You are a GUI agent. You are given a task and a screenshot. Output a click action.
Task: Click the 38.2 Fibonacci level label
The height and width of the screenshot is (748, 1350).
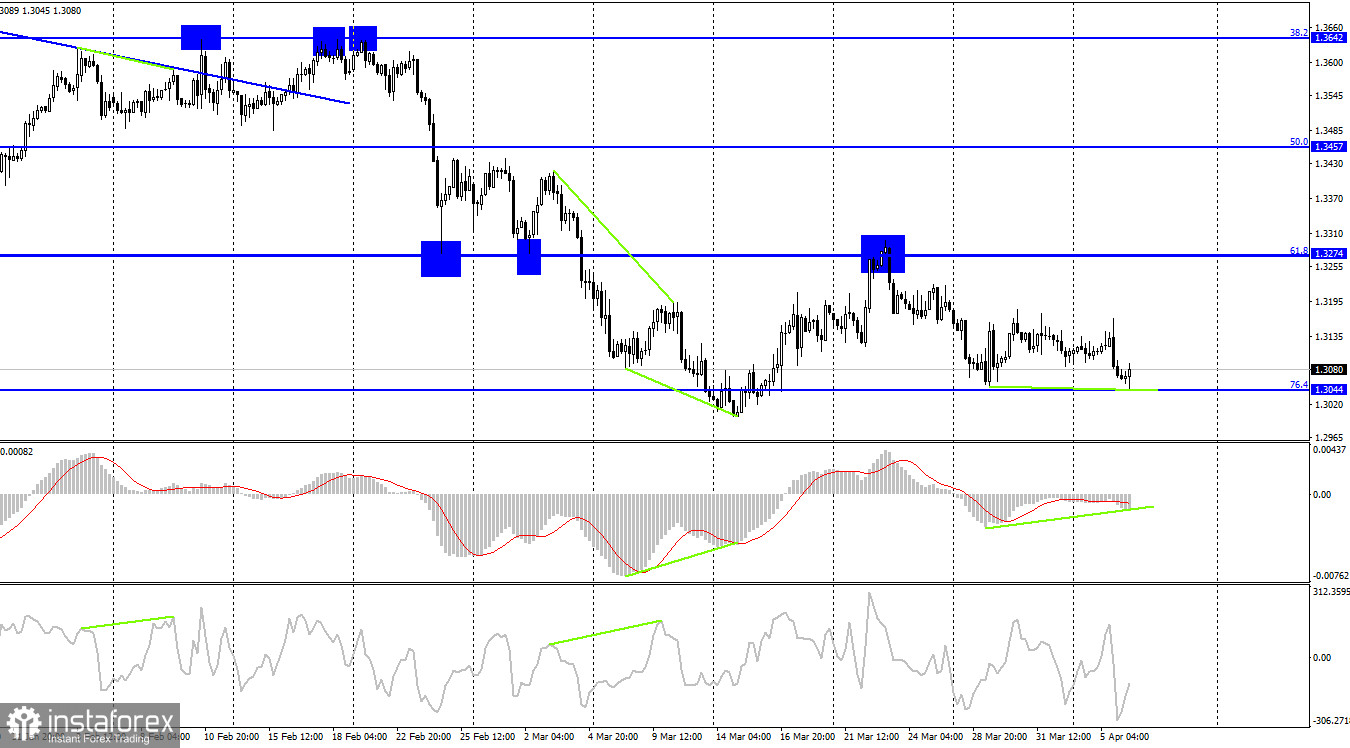[x=1299, y=33]
